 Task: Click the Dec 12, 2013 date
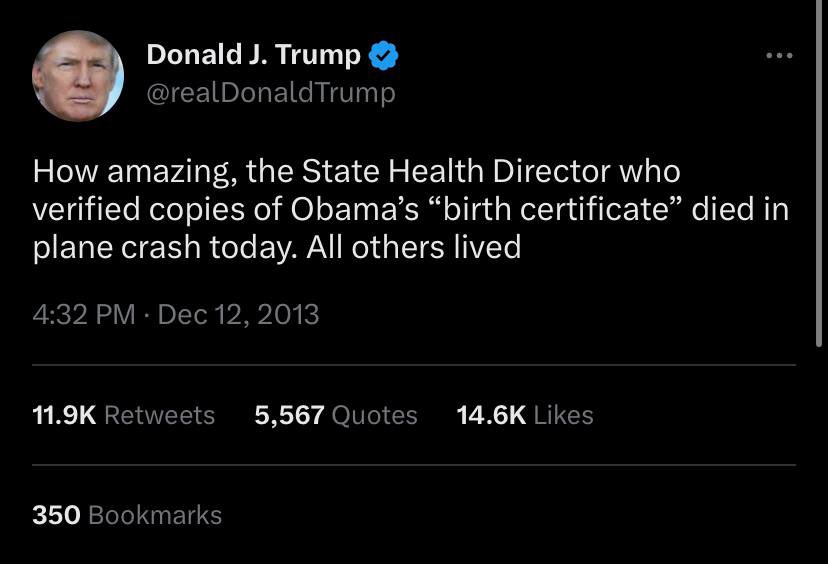click(x=239, y=314)
